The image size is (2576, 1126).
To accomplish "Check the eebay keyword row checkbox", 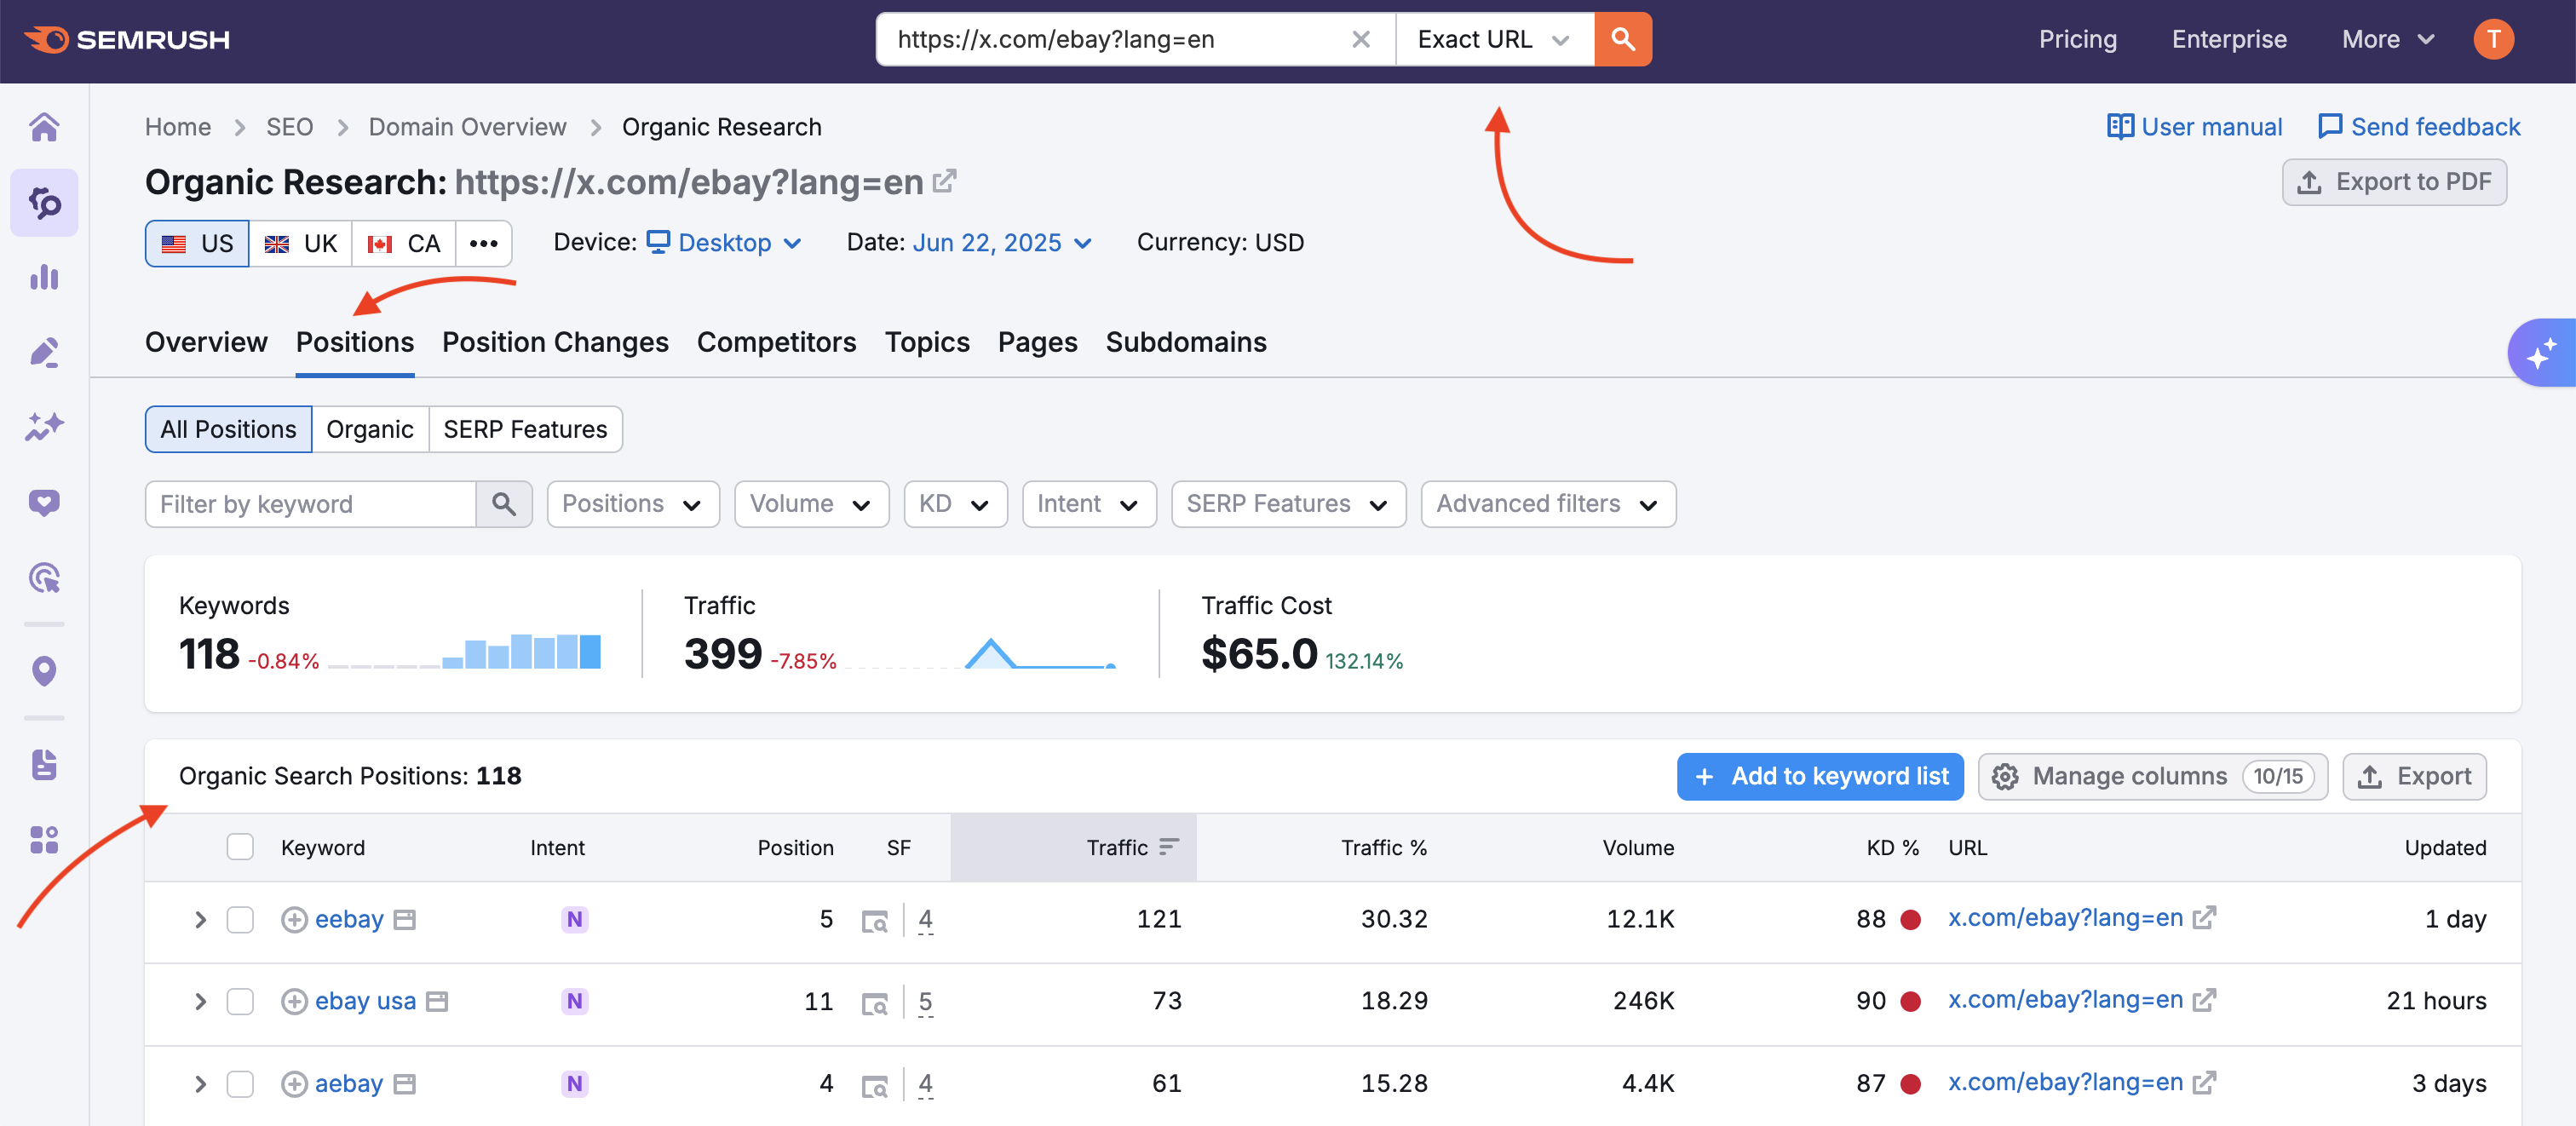I will 240,920.
